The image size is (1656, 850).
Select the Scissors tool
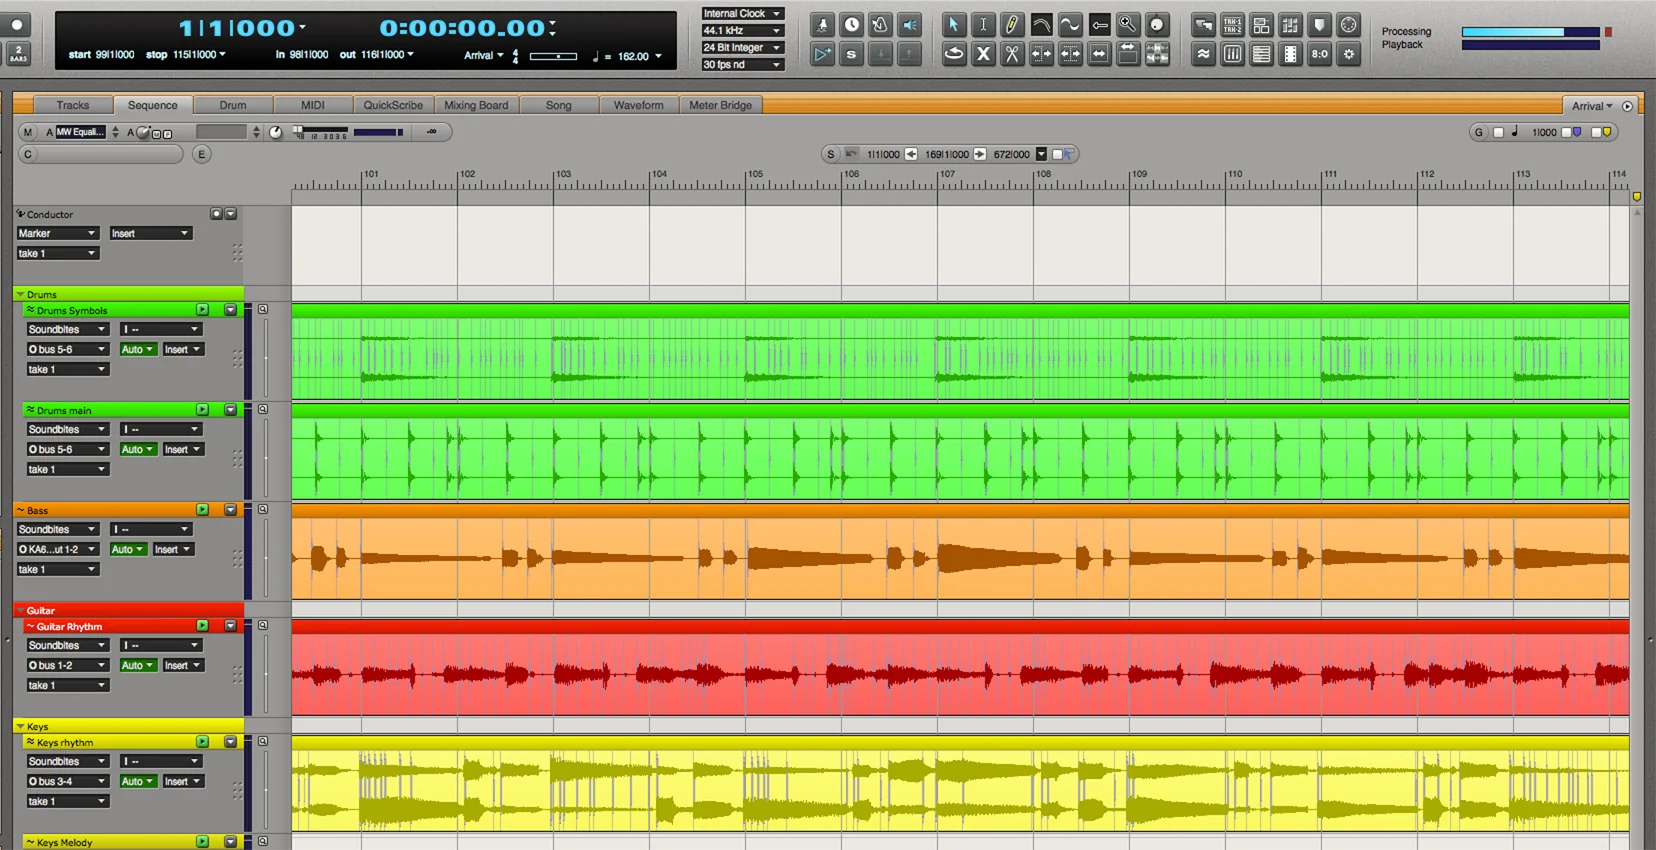pos(1012,54)
